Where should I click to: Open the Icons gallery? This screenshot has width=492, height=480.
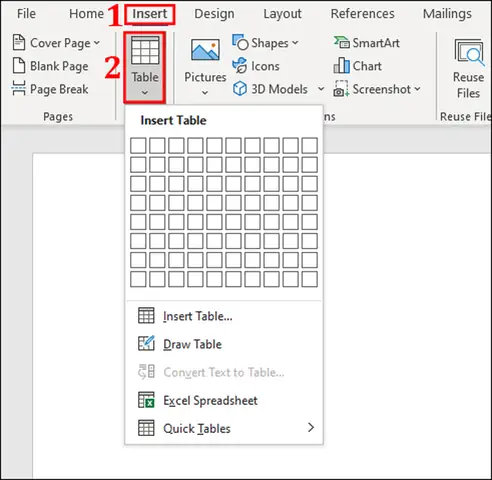point(256,66)
